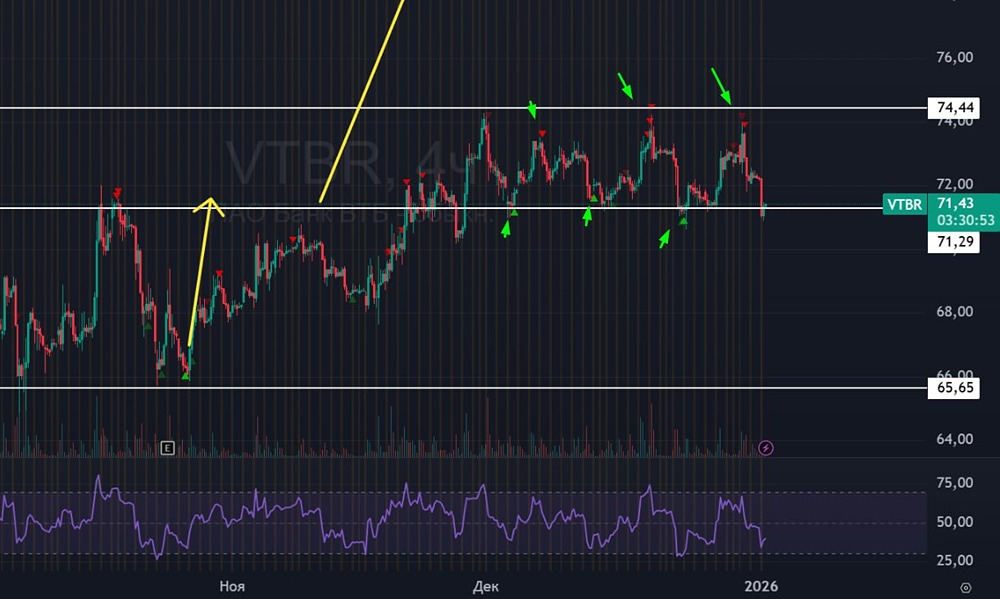
Task: Click the 72,00 price scale value
Action: point(955,184)
